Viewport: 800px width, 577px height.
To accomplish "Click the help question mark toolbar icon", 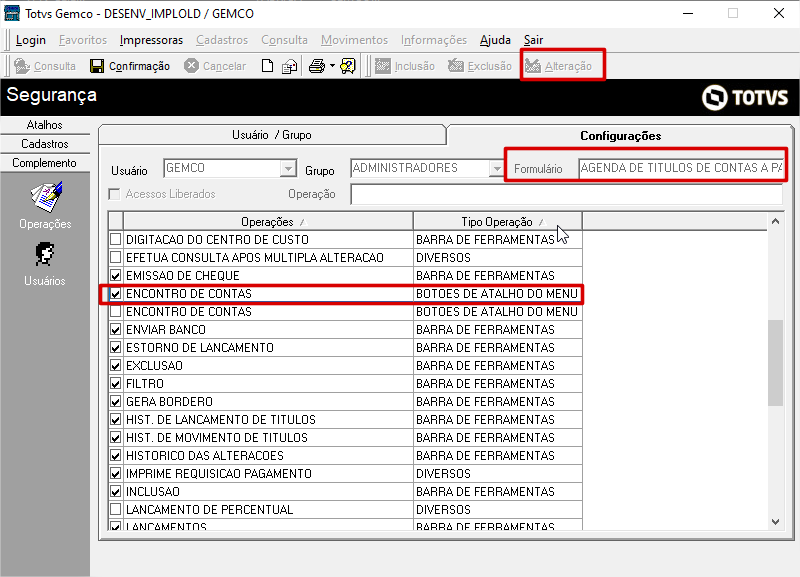I will click(x=348, y=66).
